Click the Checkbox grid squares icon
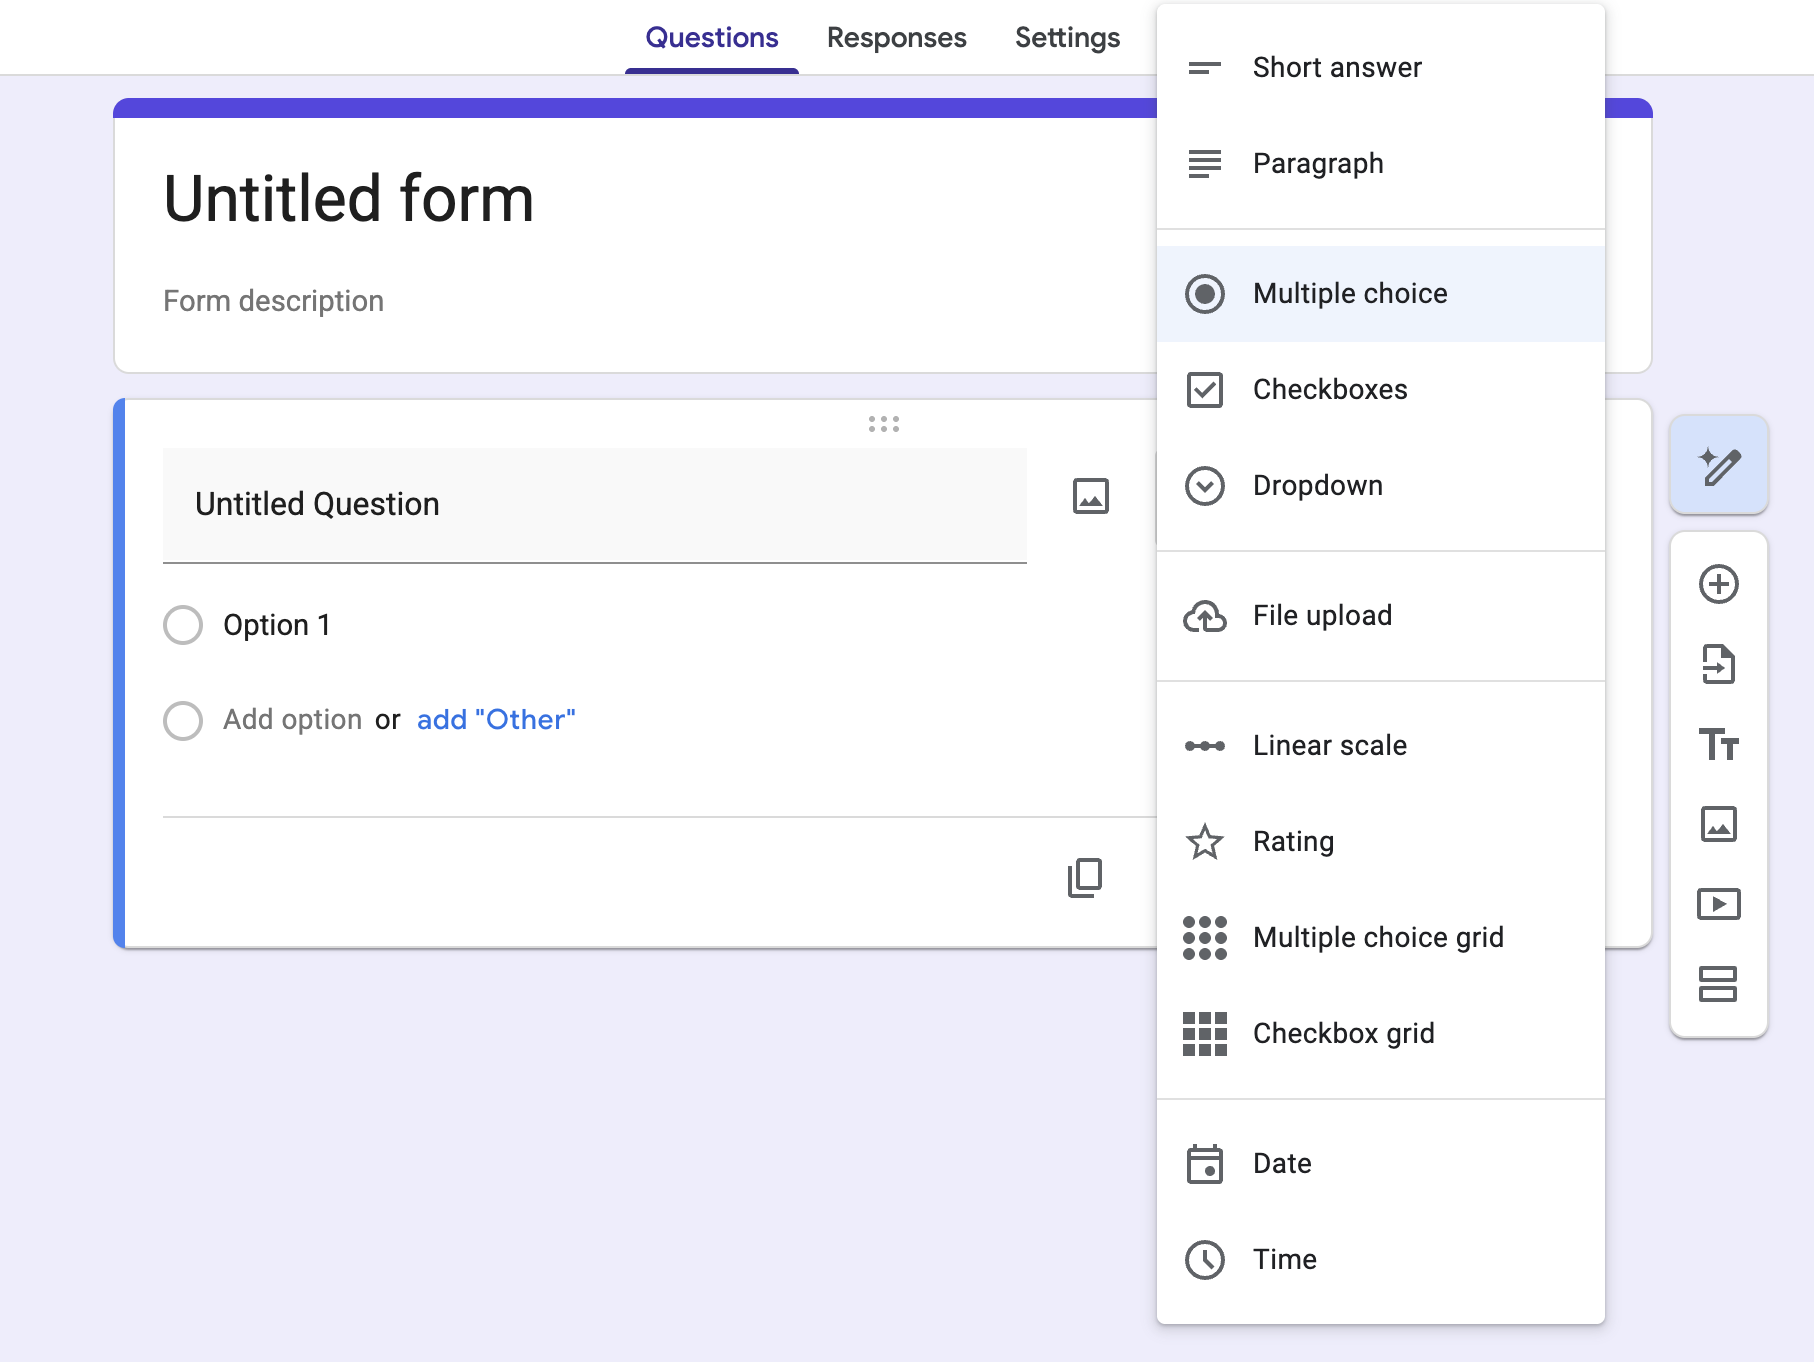Screen dimensions: 1814x1362 1205,1034
